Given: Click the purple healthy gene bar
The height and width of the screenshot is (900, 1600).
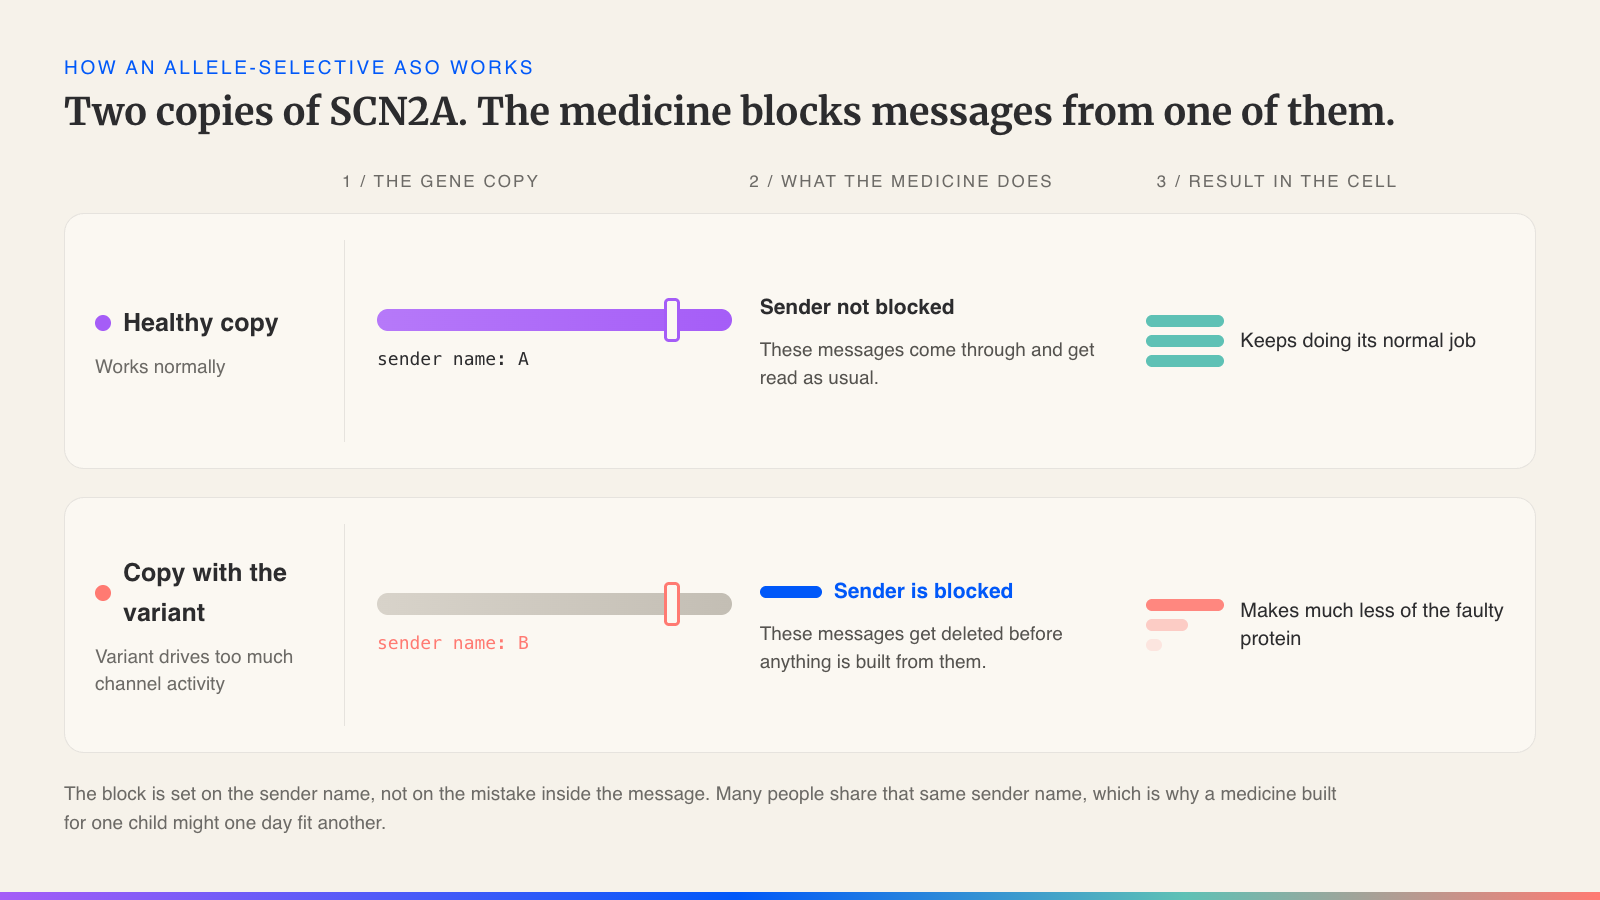Looking at the screenshot, I should tap(554, 320).
